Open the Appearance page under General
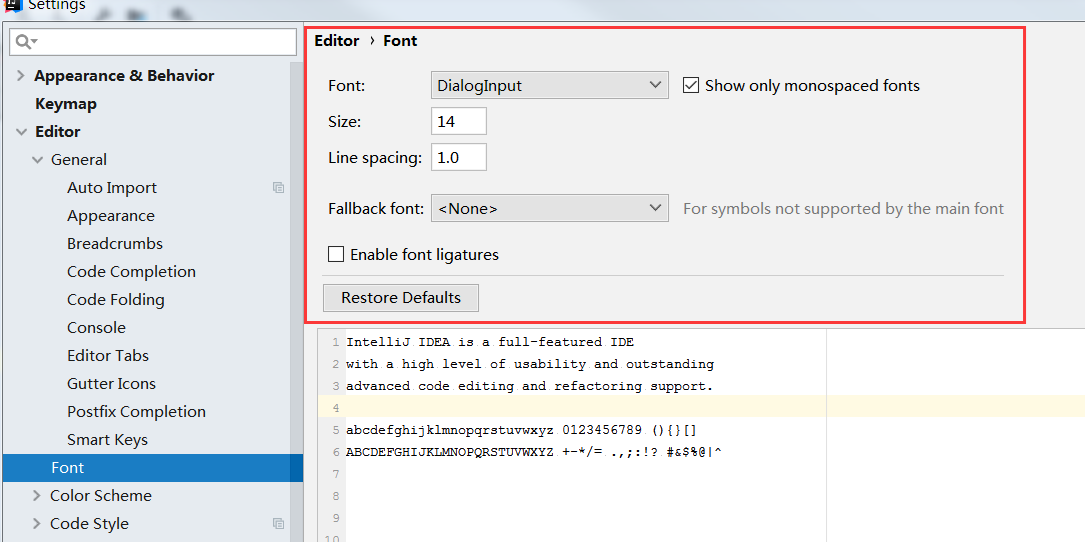Screen dimensions: 1085x542 pyautogui.click(x=111, y=216)
